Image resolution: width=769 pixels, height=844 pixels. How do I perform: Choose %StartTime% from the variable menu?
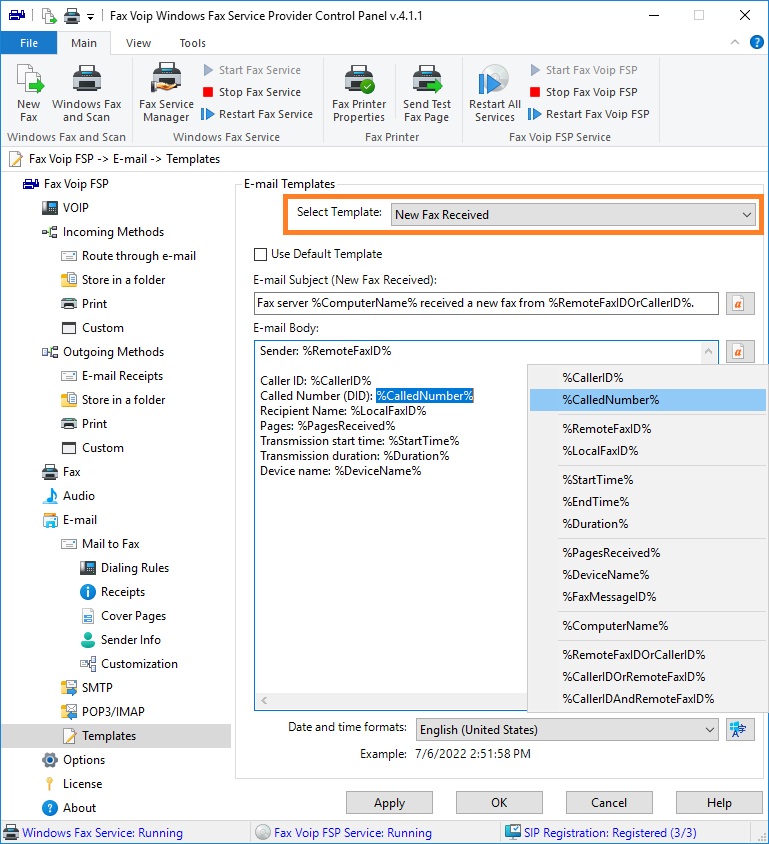tap(647, 480)
